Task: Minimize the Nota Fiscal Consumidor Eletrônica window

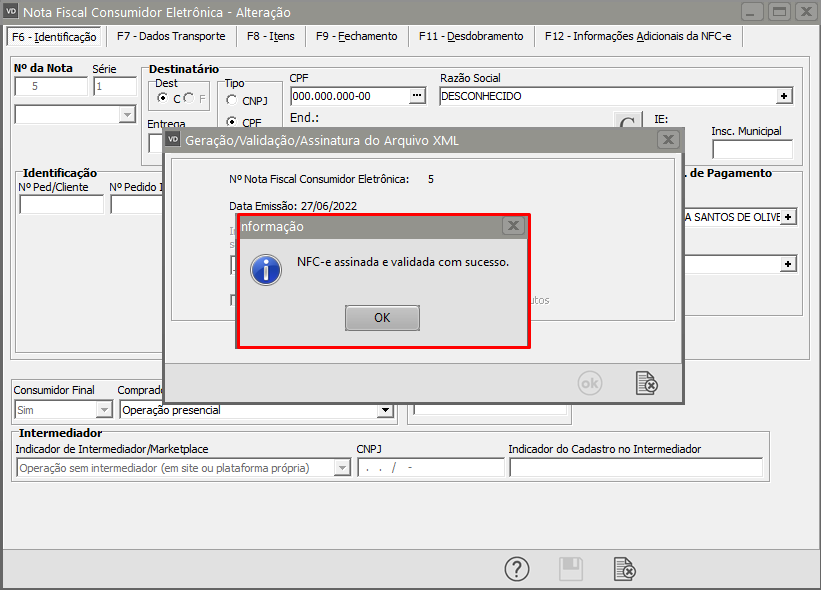Action: [751, 12]
